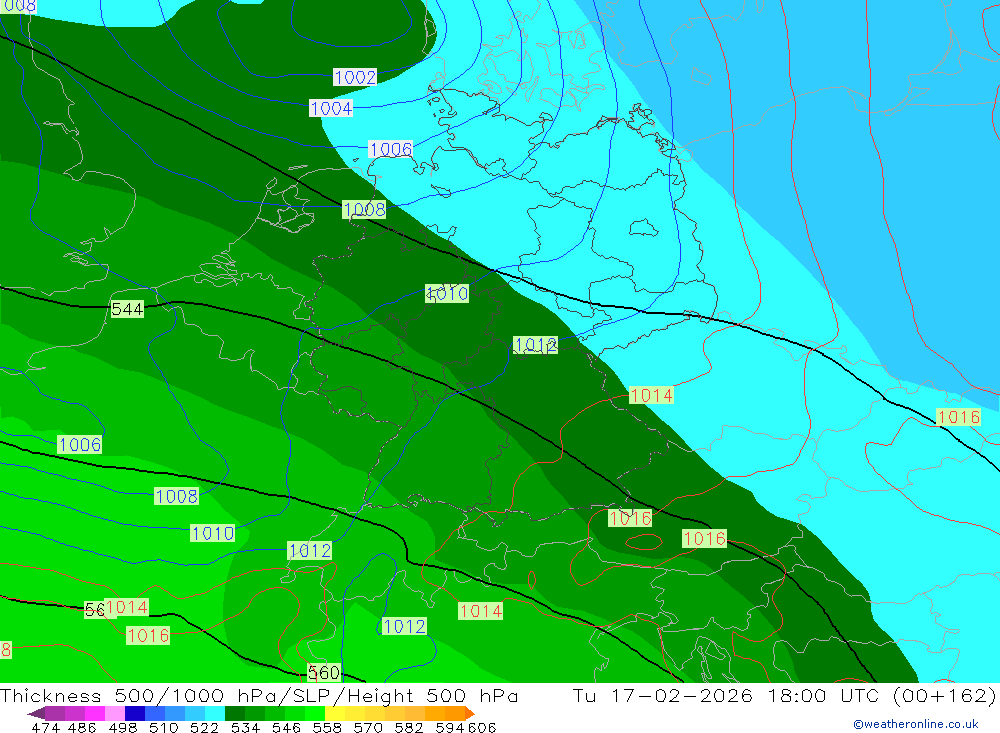Viewport: 1000px width, 733px height.
Task: Click the blue 1010 label on dark green
Action: (447, 293)
